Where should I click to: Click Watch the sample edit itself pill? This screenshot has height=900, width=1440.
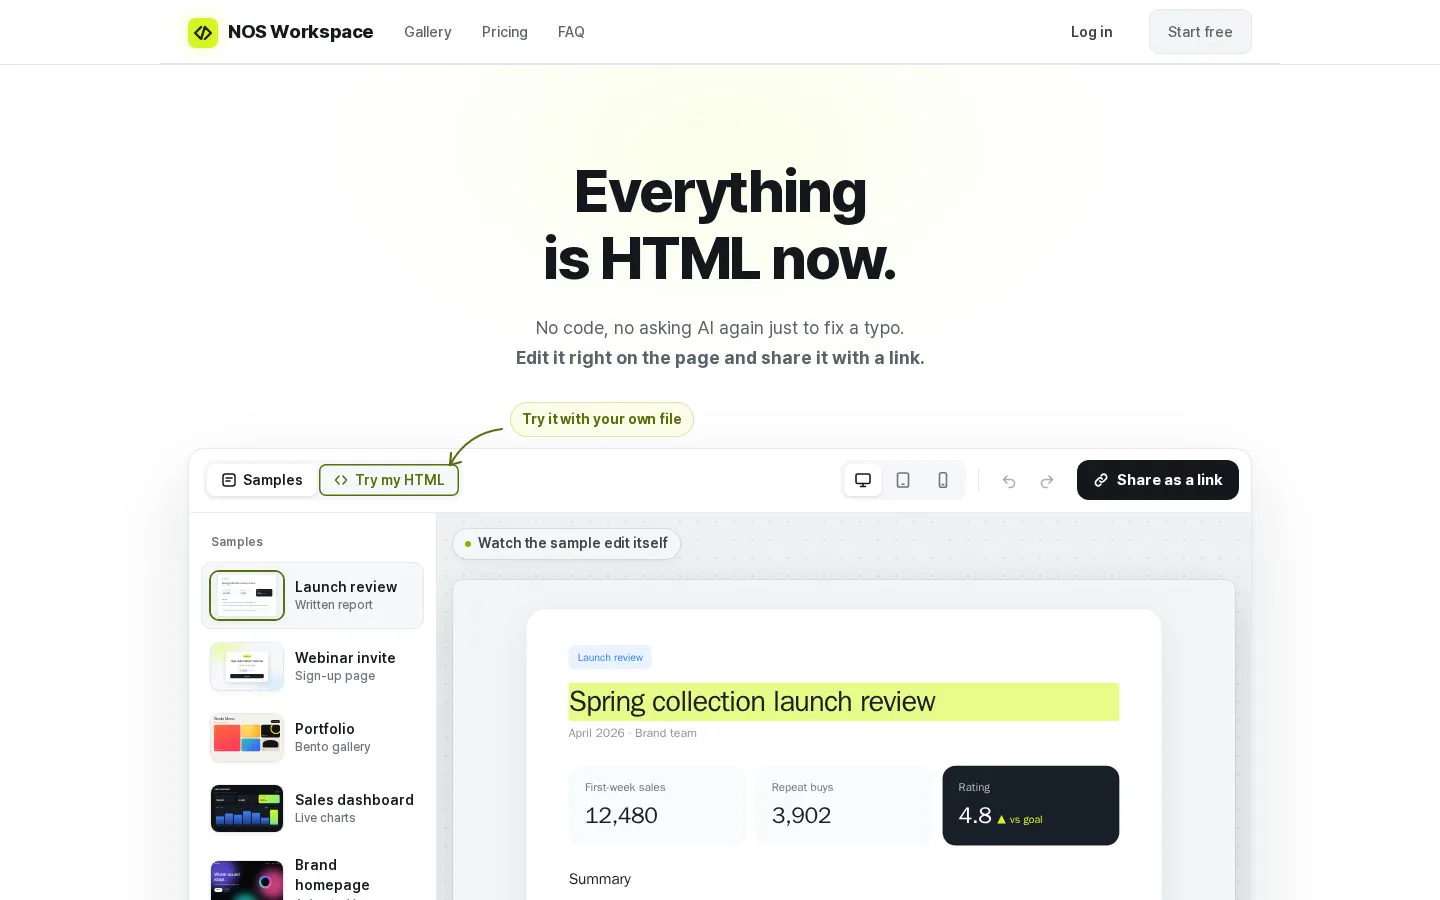coord(567,543)
